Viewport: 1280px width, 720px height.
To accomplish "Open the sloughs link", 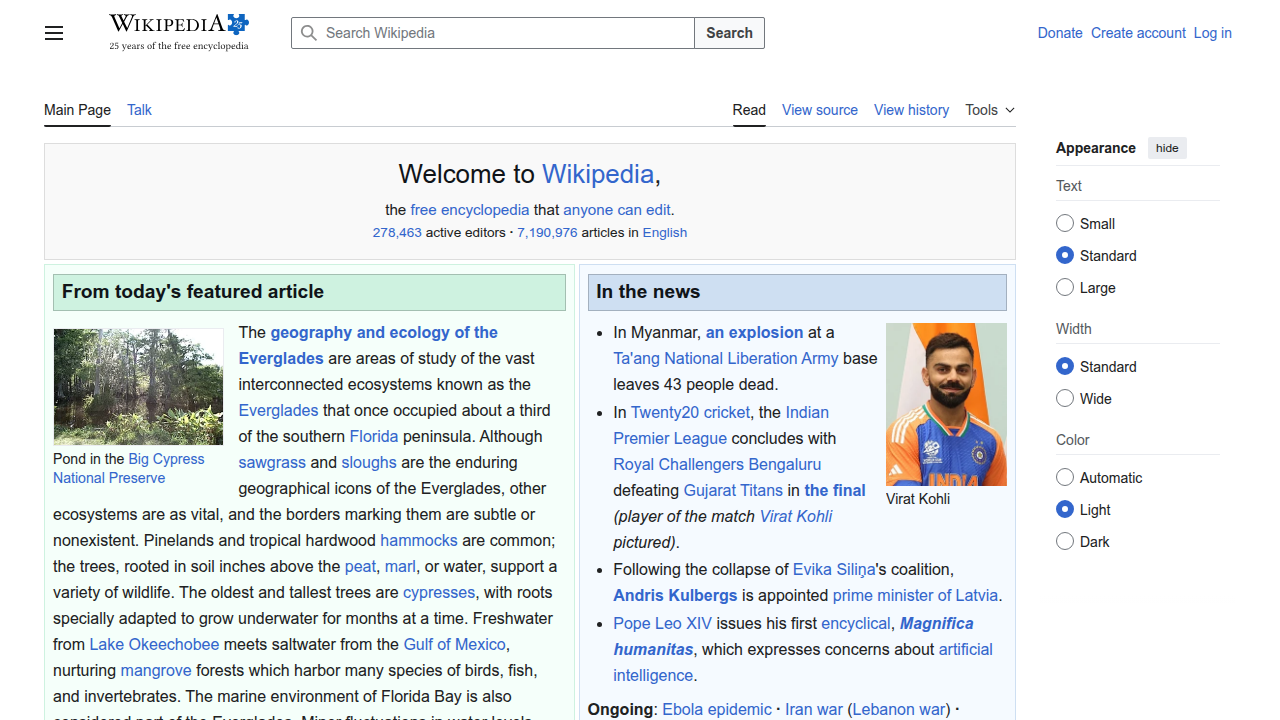I will click(369, 462).
